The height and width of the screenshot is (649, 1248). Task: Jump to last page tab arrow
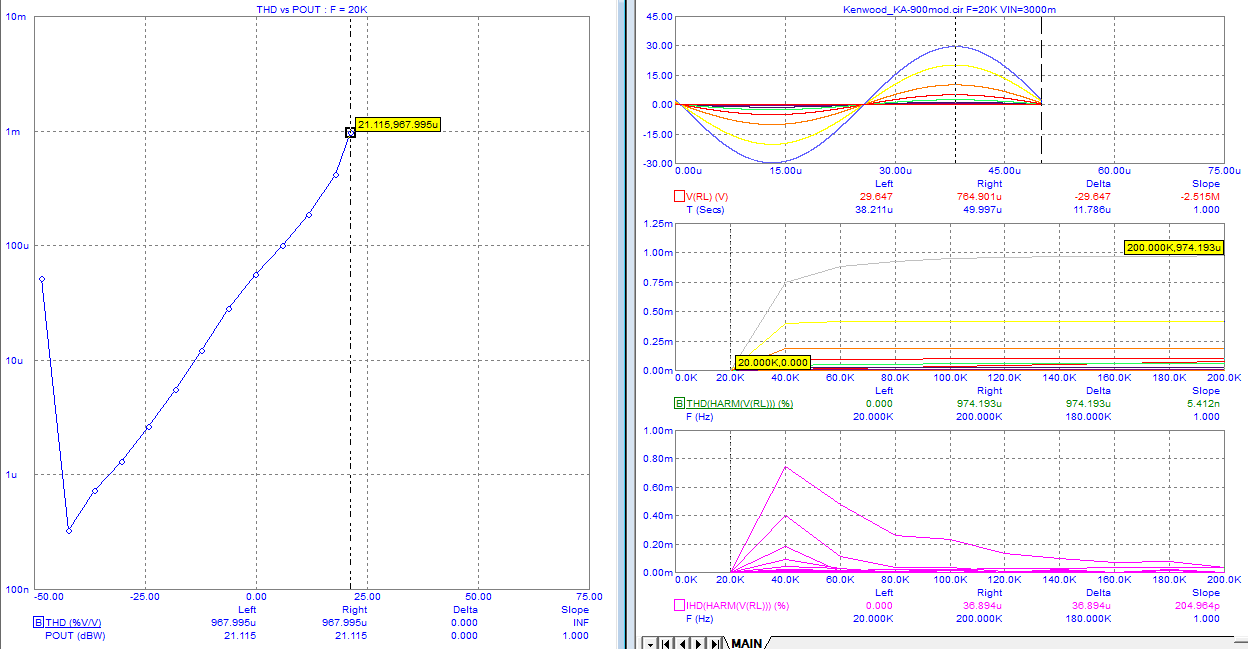coord(714,643)
